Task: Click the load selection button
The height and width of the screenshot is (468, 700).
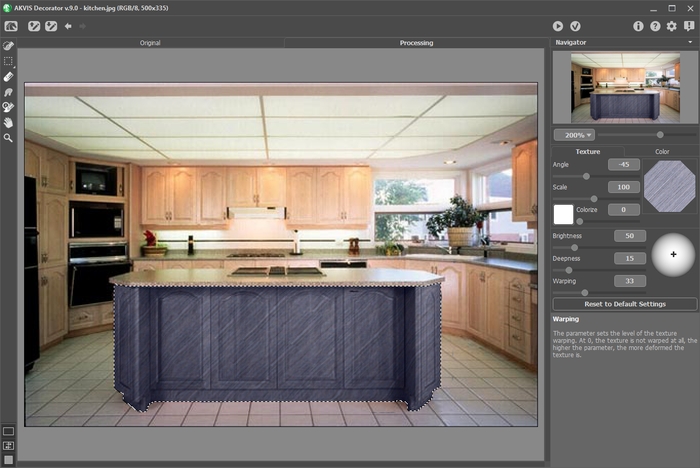Action: [34, 26]
